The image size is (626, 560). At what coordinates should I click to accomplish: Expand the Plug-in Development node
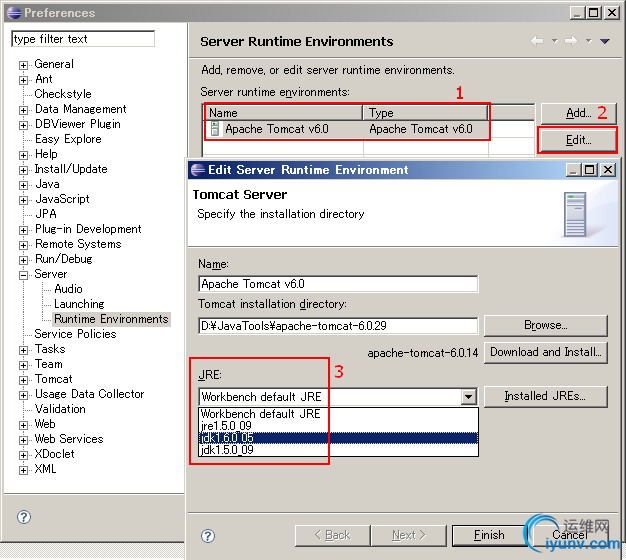click(x=24, y=230)
